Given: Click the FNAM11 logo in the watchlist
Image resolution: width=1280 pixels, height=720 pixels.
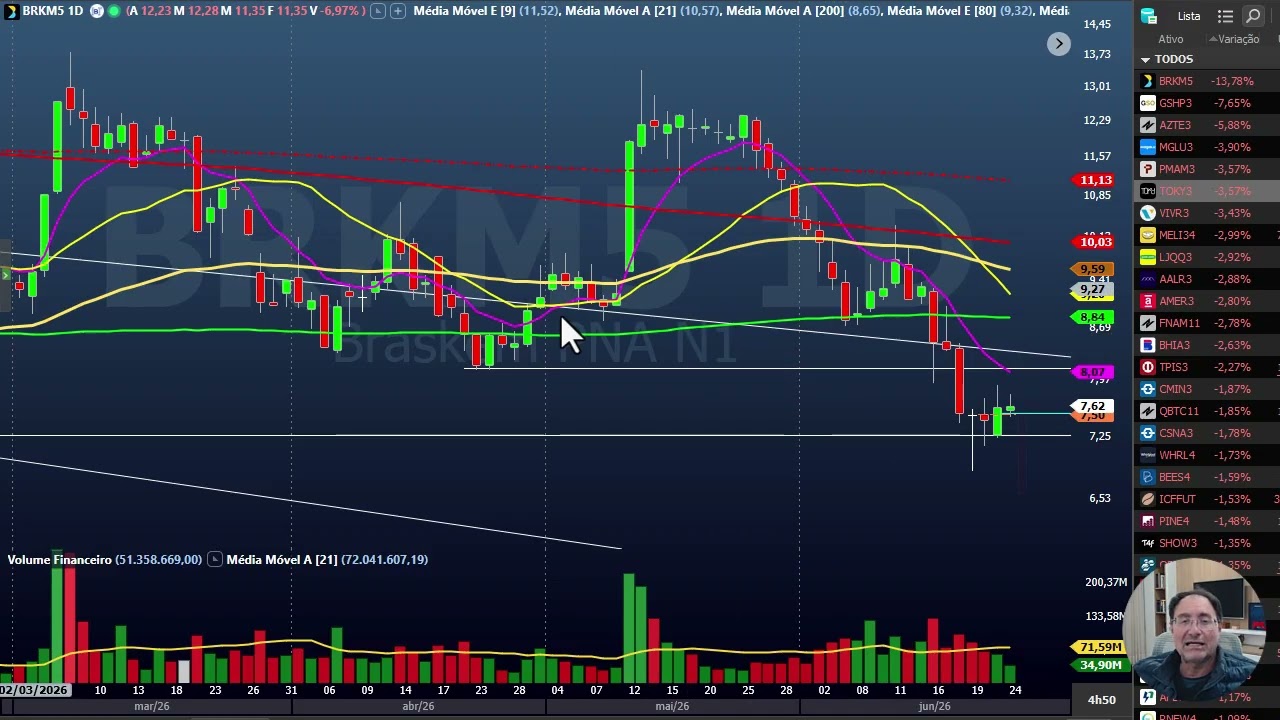Looking at the screenshot, I should pos(1148,323).
